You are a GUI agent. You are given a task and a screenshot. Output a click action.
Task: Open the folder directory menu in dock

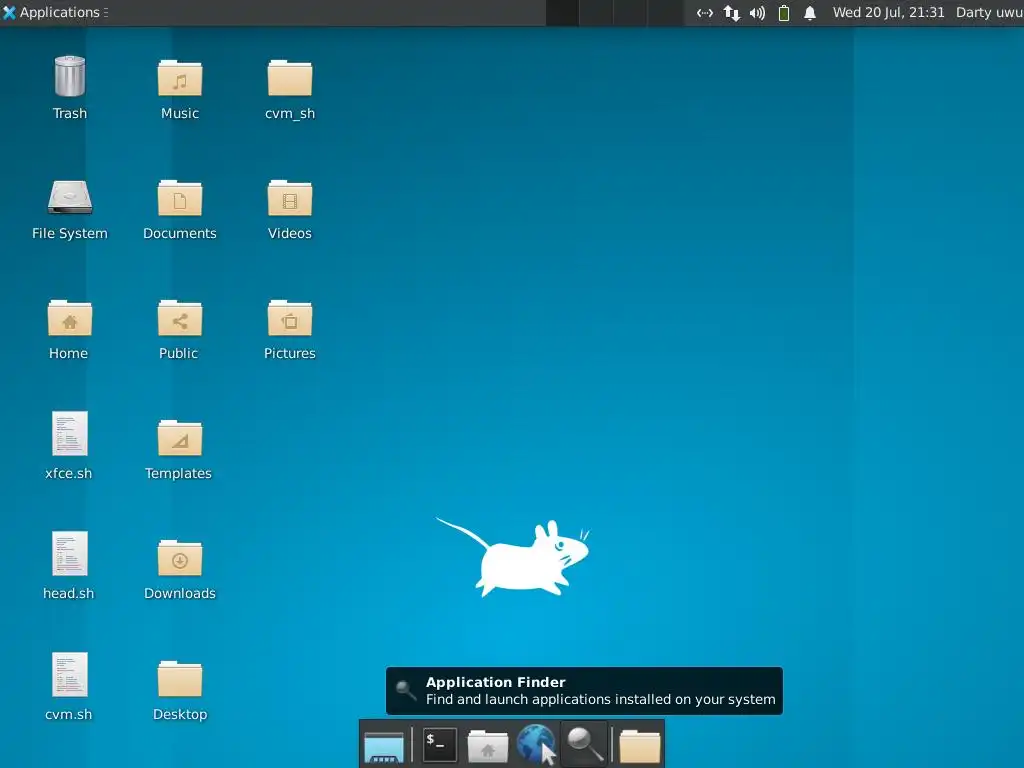[x=639, y=746]
